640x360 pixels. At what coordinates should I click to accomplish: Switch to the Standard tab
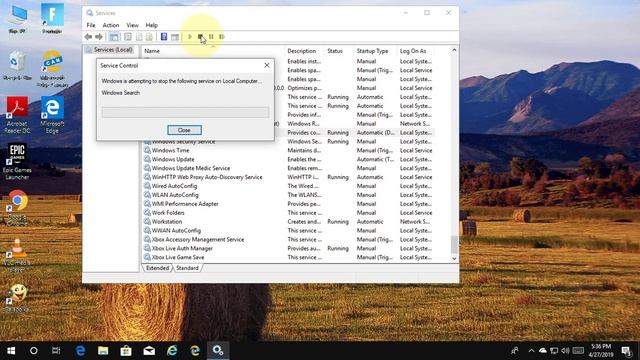[187, 268]
